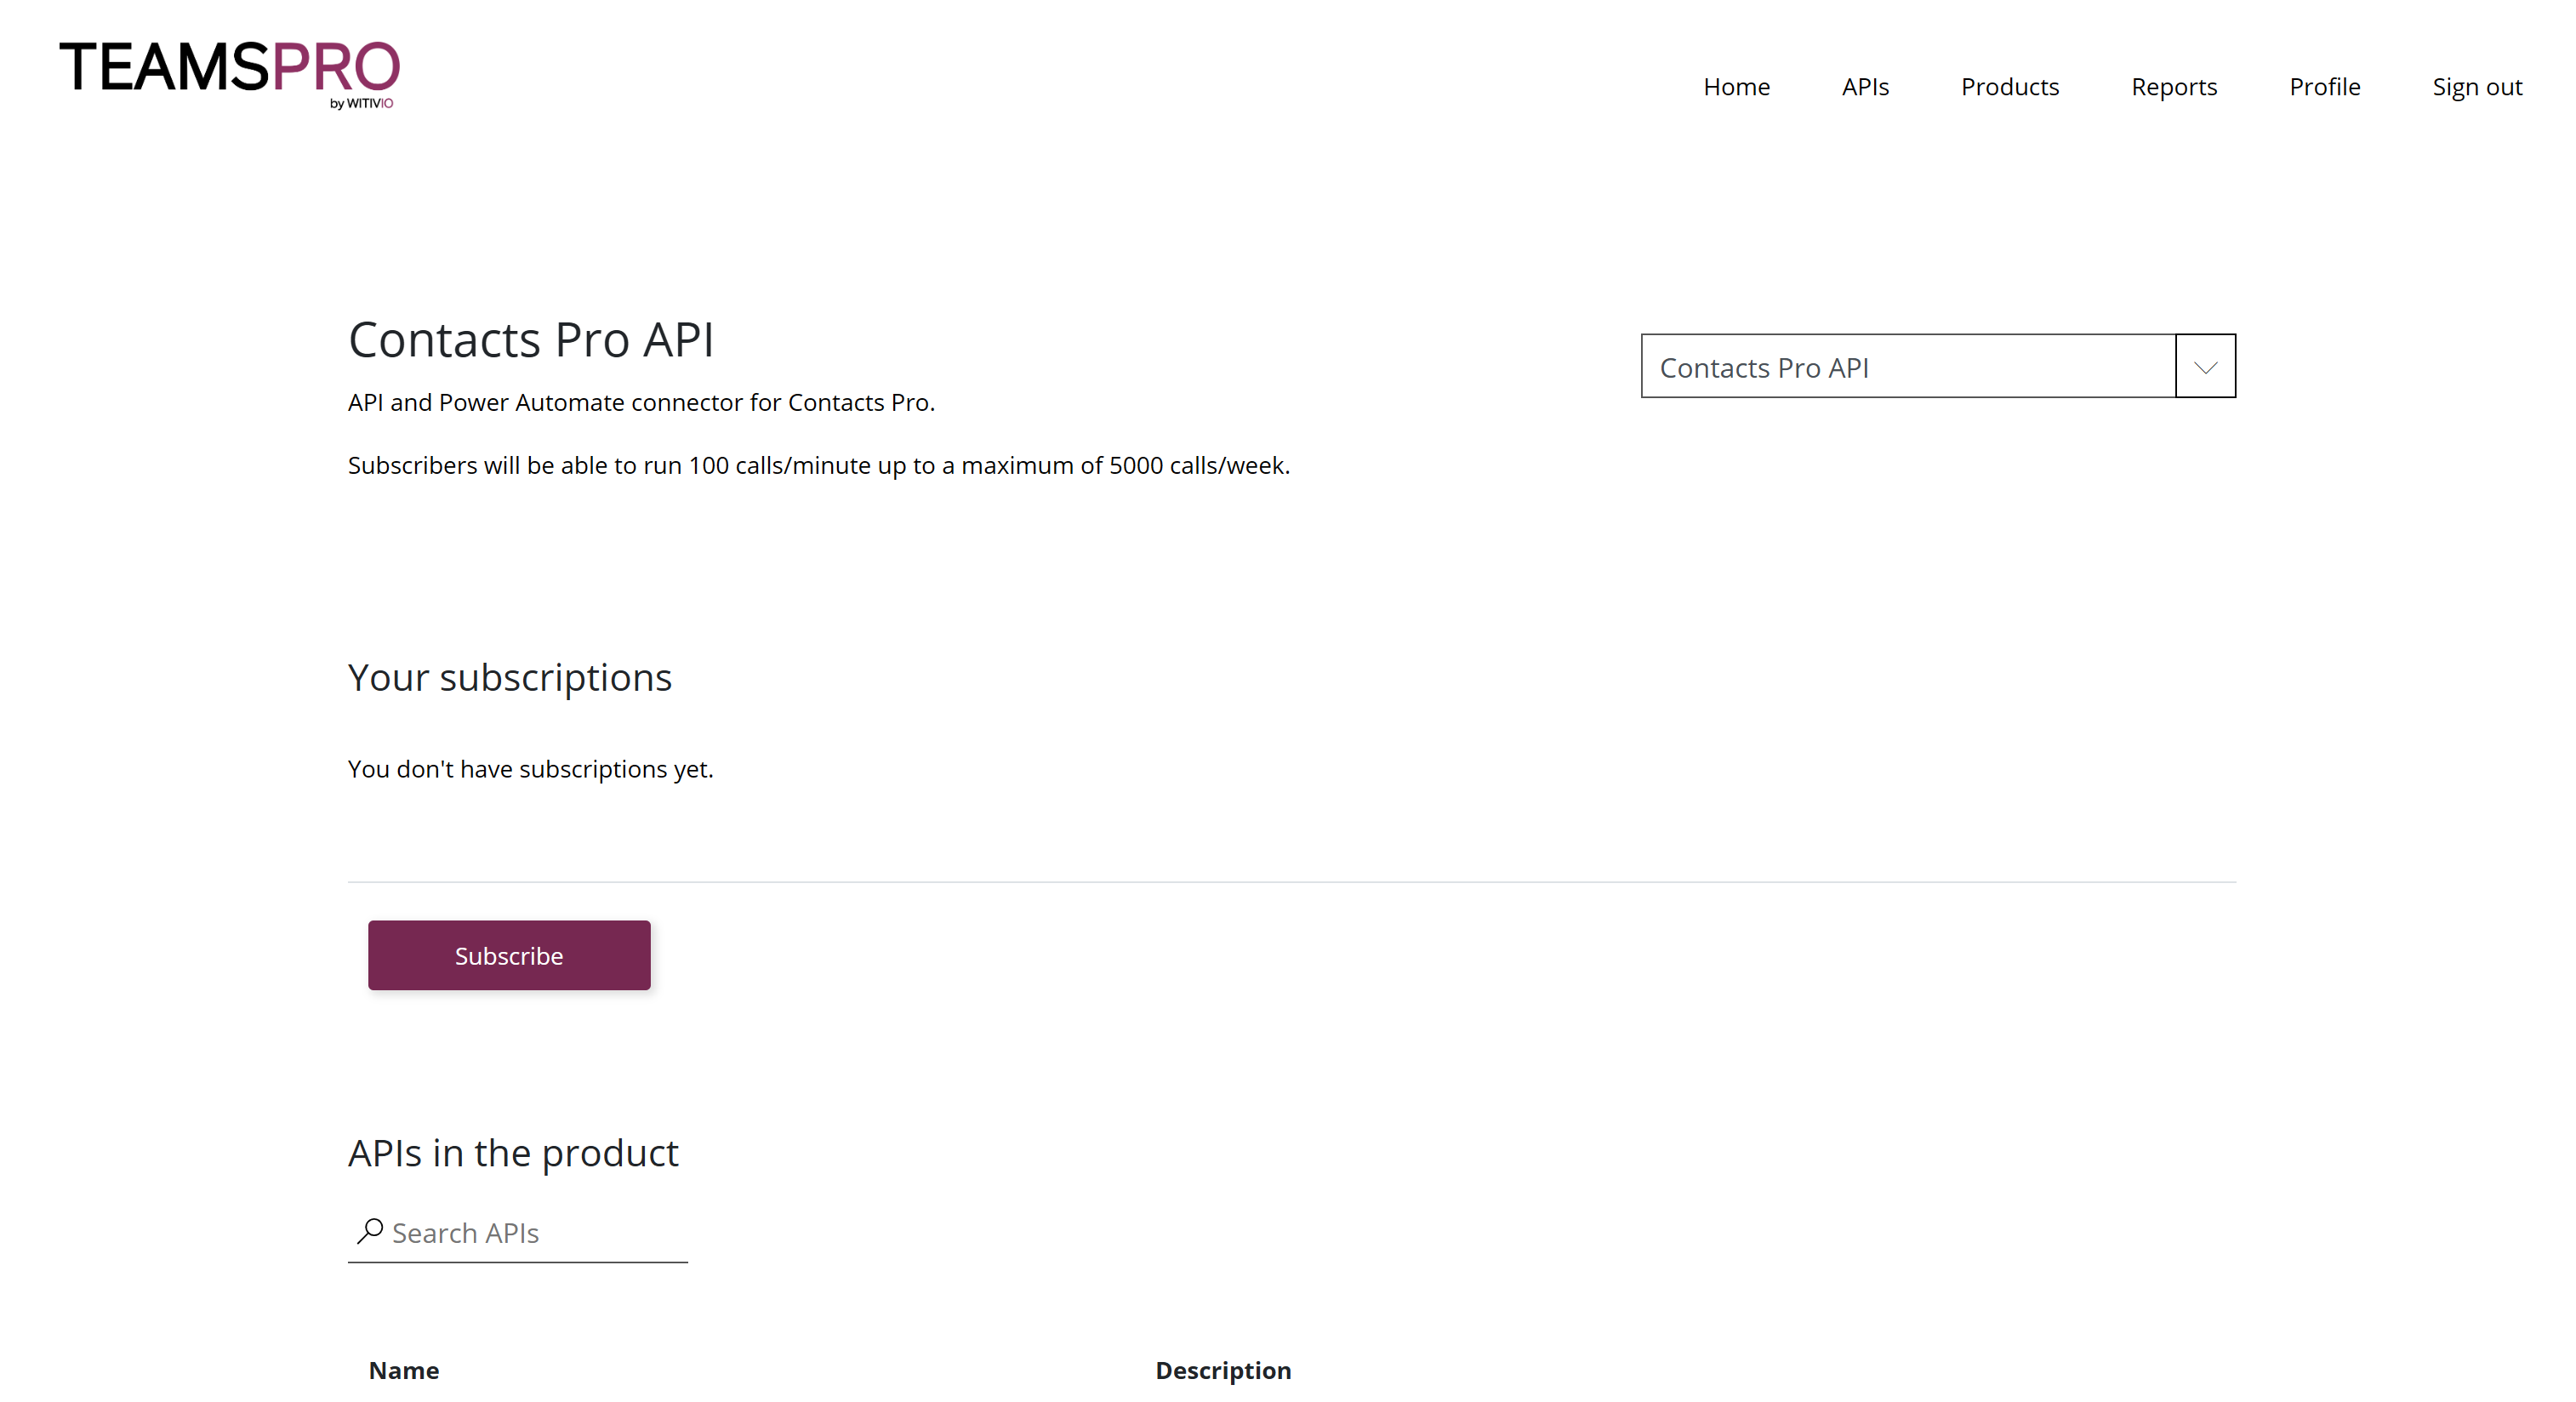This screenshot has width=2576, height=1402.
Task: Subscribe to the Contacts Pro API
Action: tap(509, 955)
